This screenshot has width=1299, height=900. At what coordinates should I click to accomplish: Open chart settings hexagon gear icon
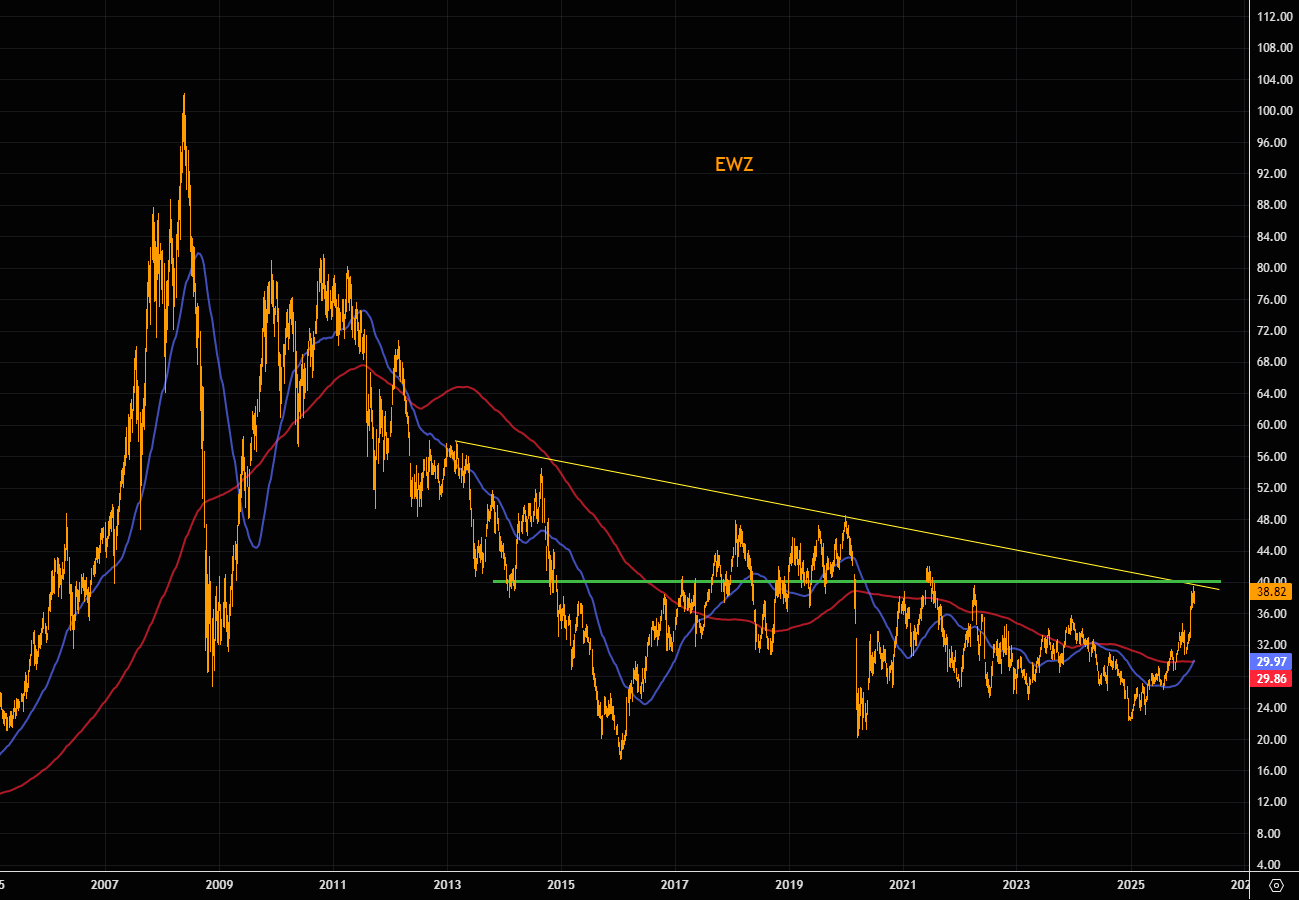tap(1276, 885)
